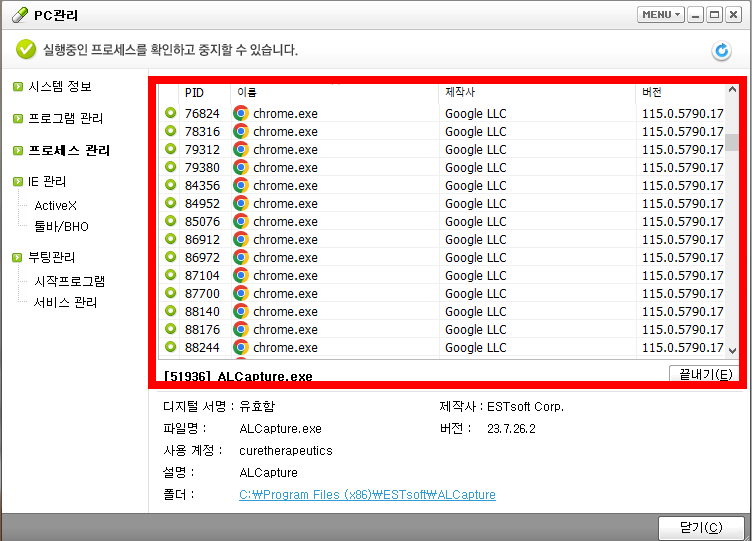Click the Chrome icon in row 76824

pos(241,113)
